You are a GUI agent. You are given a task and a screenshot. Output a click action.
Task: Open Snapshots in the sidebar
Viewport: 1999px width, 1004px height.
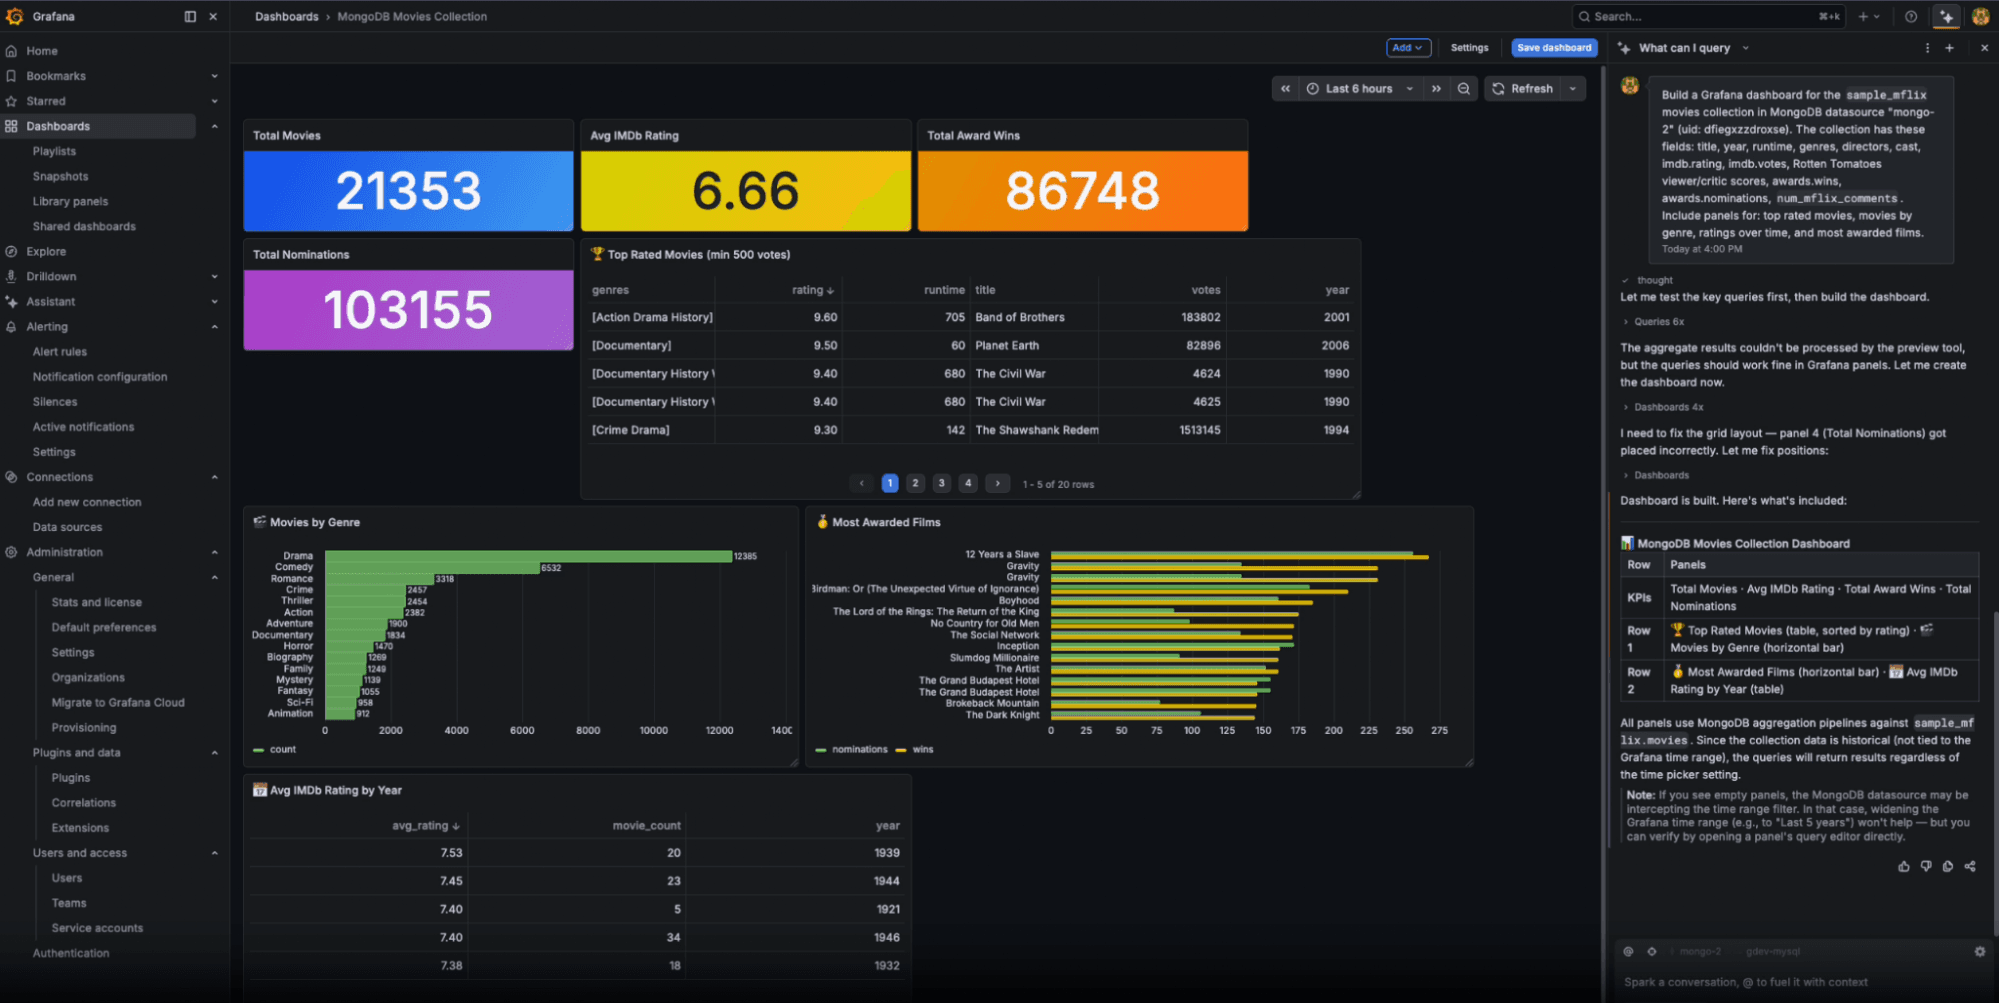coord(60,176)
